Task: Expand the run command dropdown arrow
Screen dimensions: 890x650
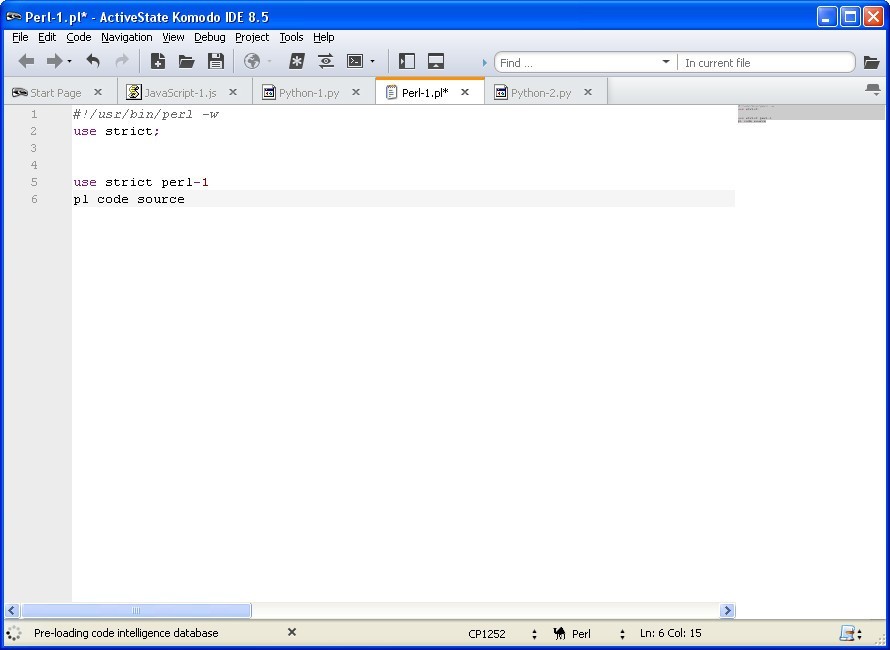Action: point(372,61)
